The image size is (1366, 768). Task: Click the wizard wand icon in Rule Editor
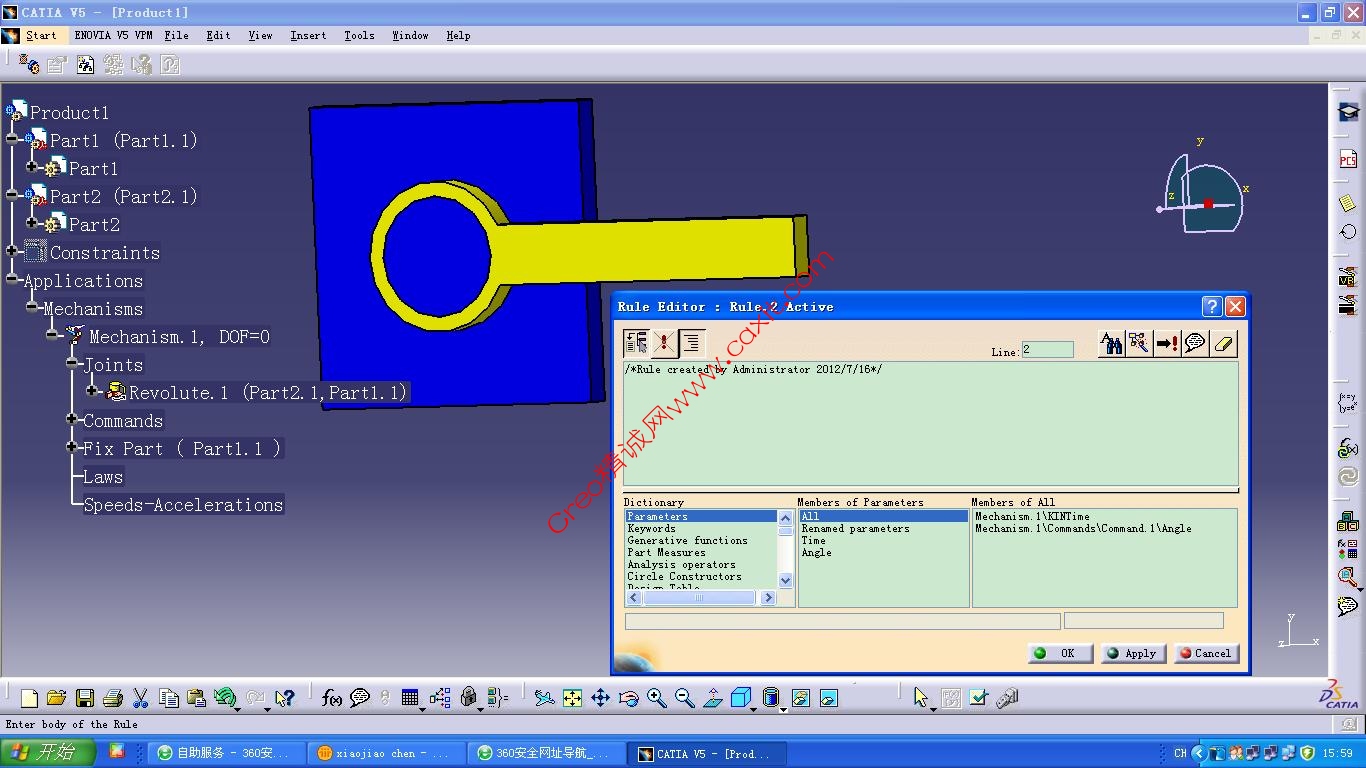click(x=1139, y=343)
